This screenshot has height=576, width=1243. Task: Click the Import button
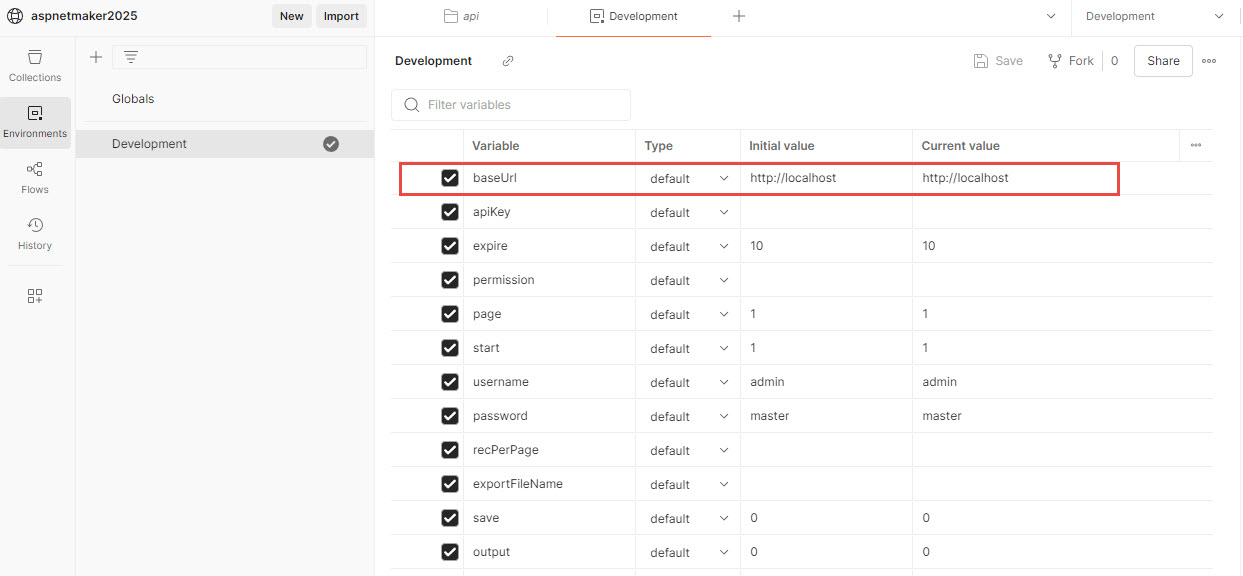(341, 16)
